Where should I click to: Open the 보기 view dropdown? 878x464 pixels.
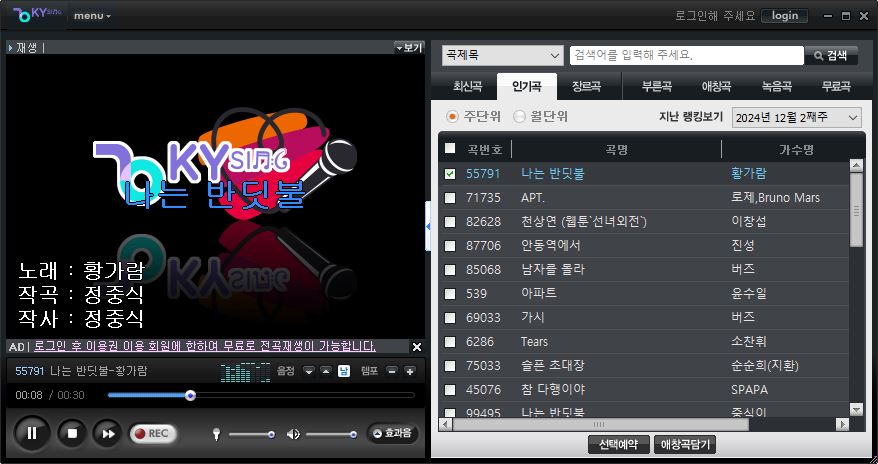409,48
